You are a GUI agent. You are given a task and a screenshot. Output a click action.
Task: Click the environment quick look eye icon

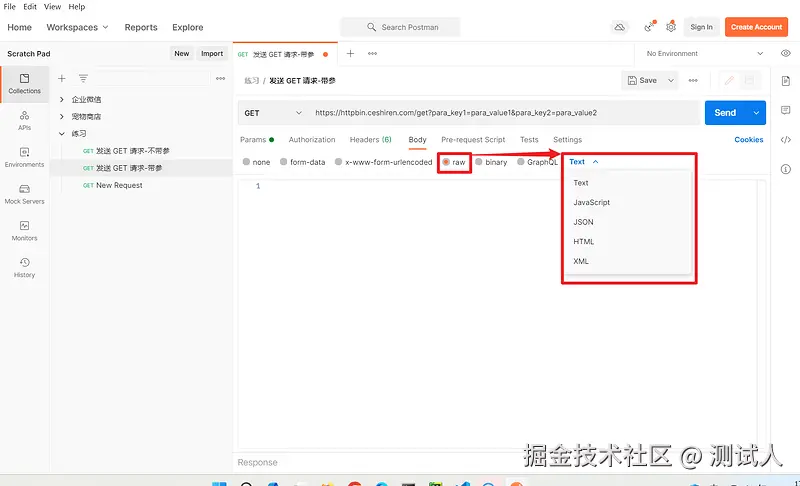[x=786, y=54]
